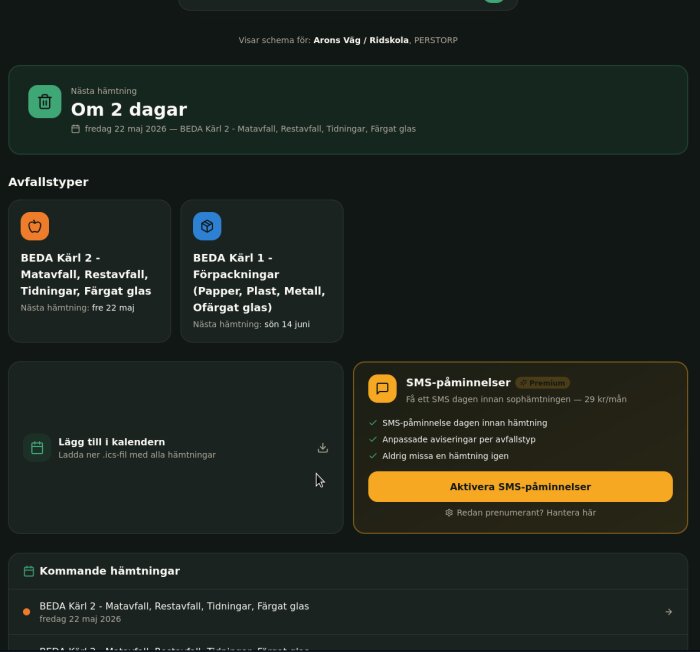Click the green calendar icon beside Lägg till i kalendern

(37, 448)
